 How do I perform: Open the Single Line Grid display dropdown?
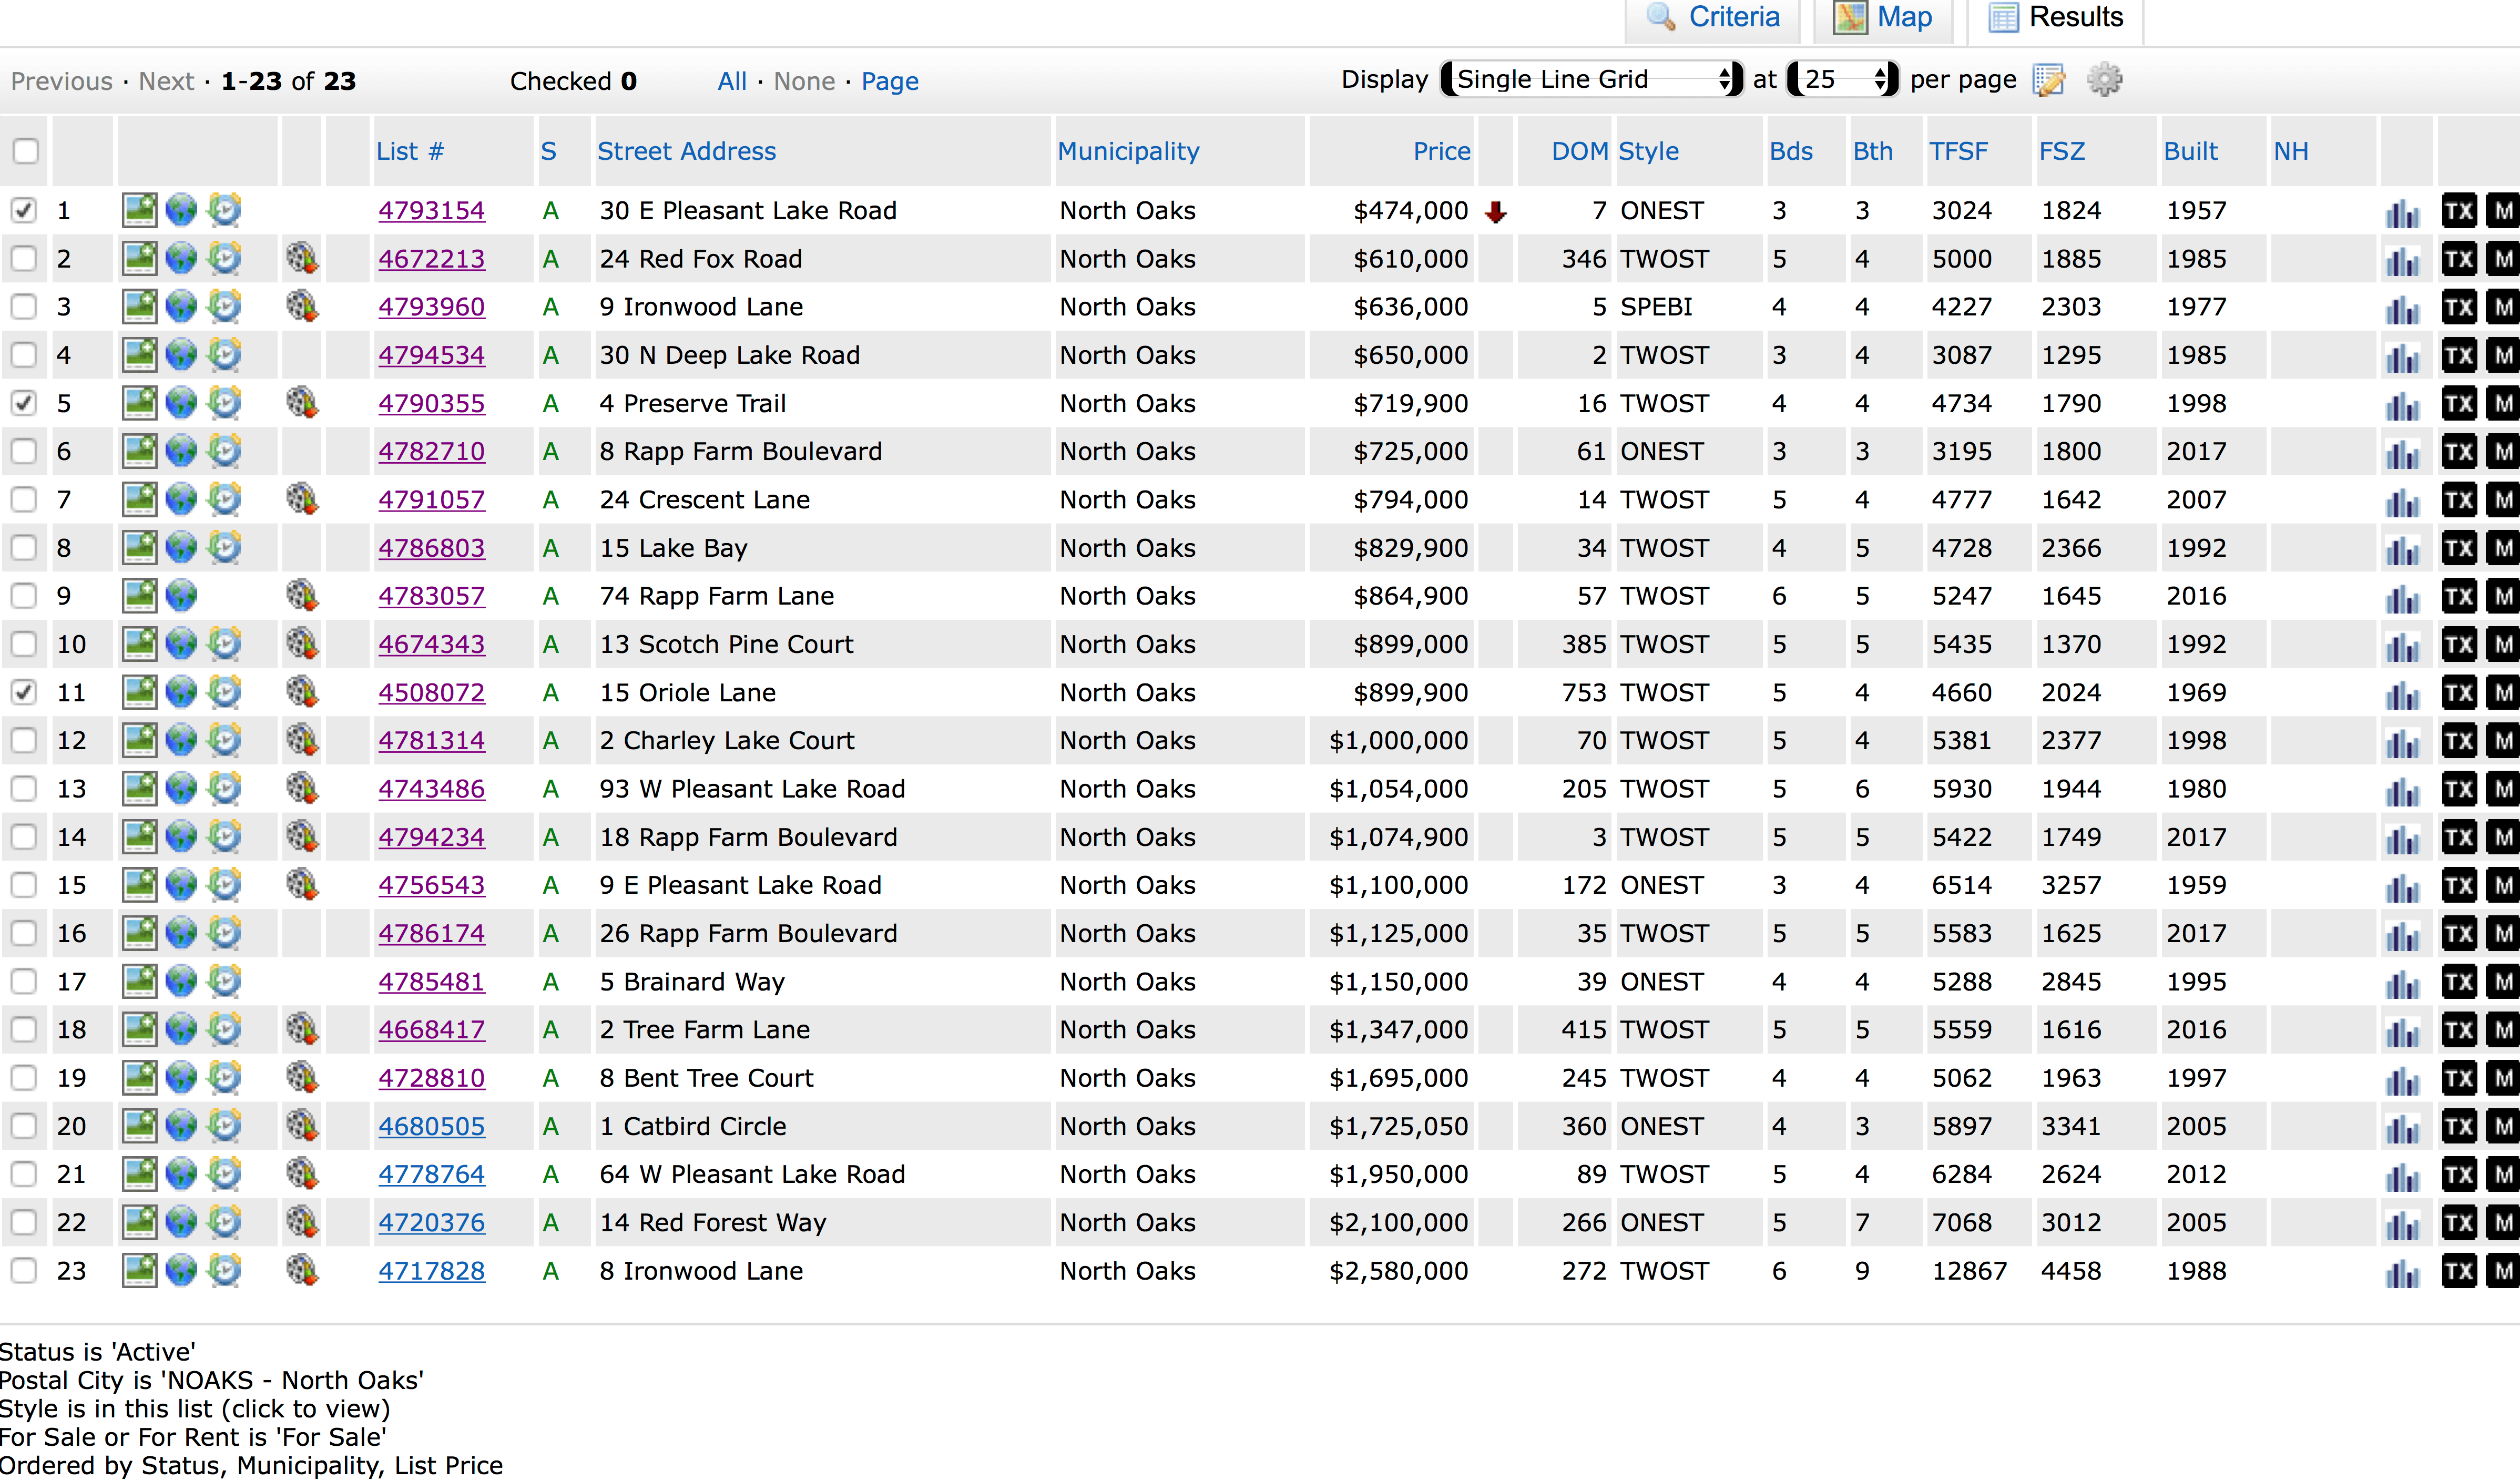[1591, 80]
